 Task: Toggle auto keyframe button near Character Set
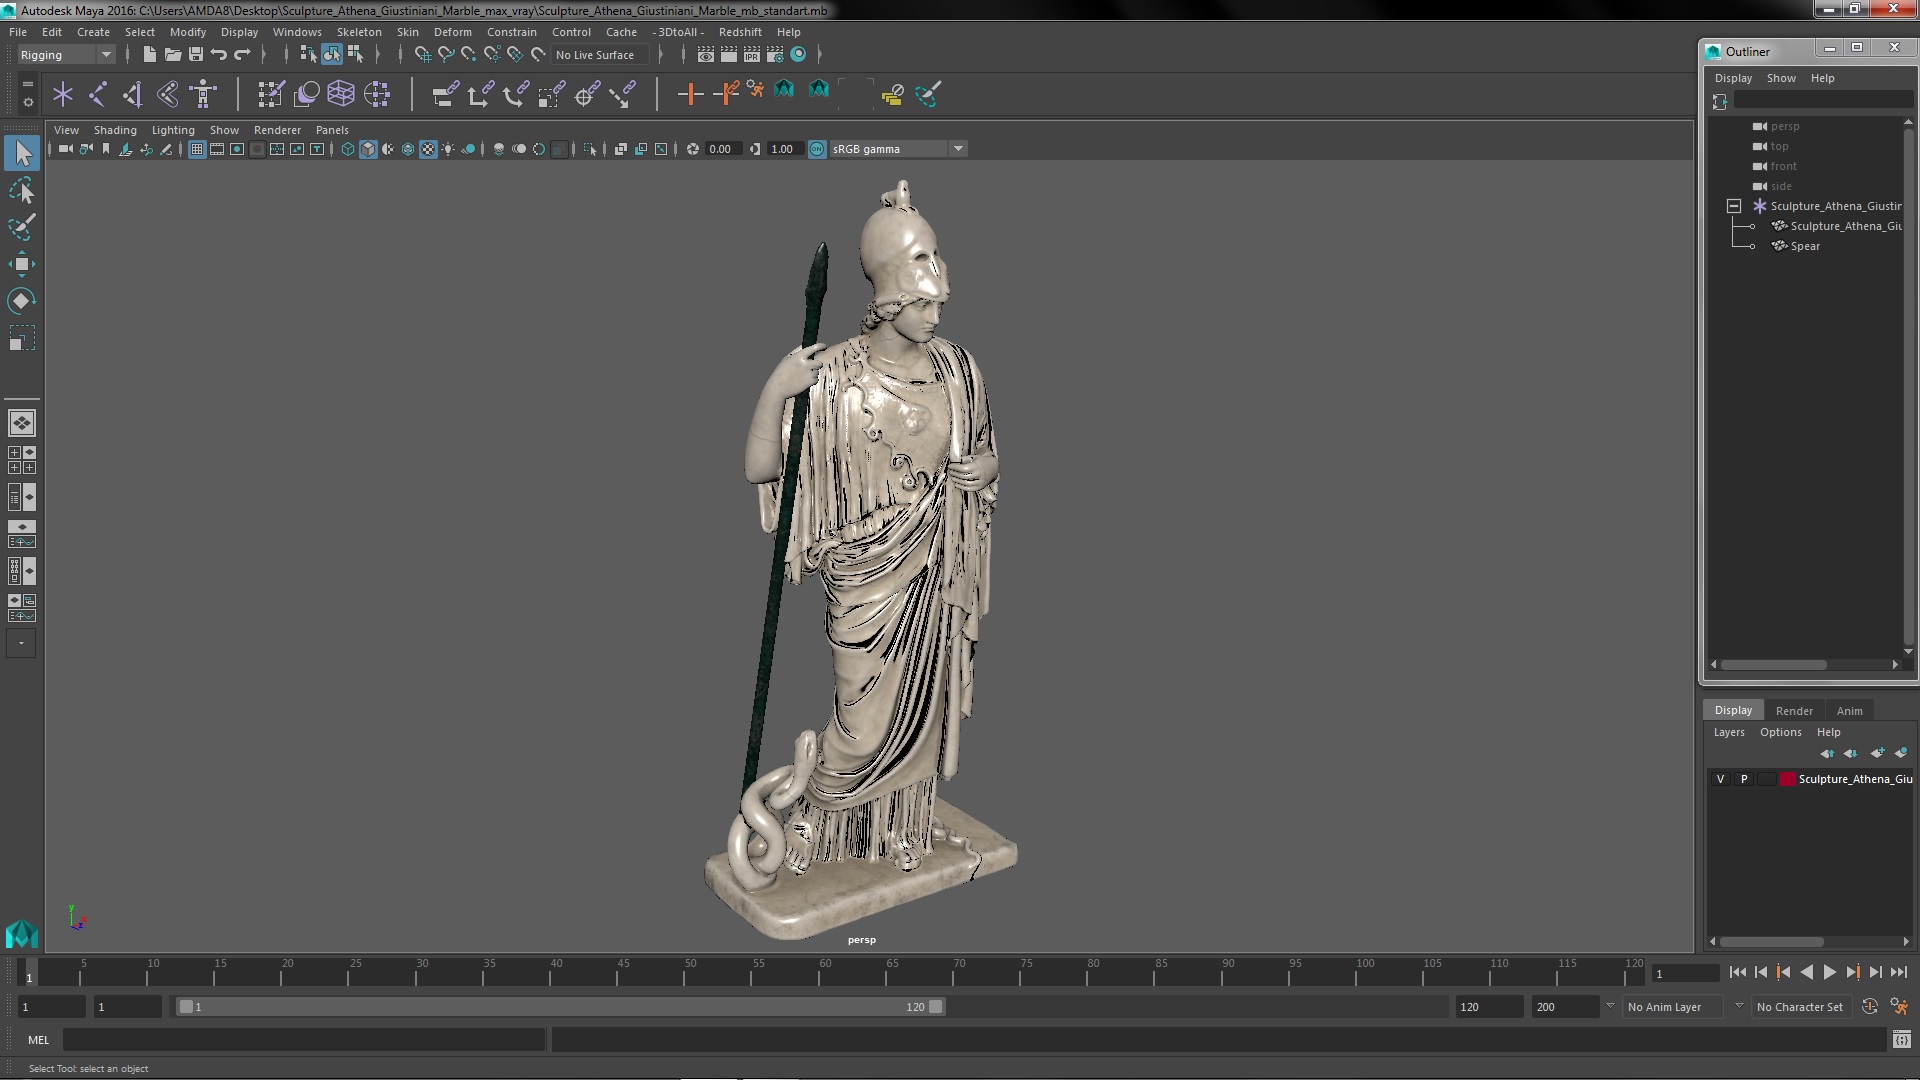coord(1870,1007)
